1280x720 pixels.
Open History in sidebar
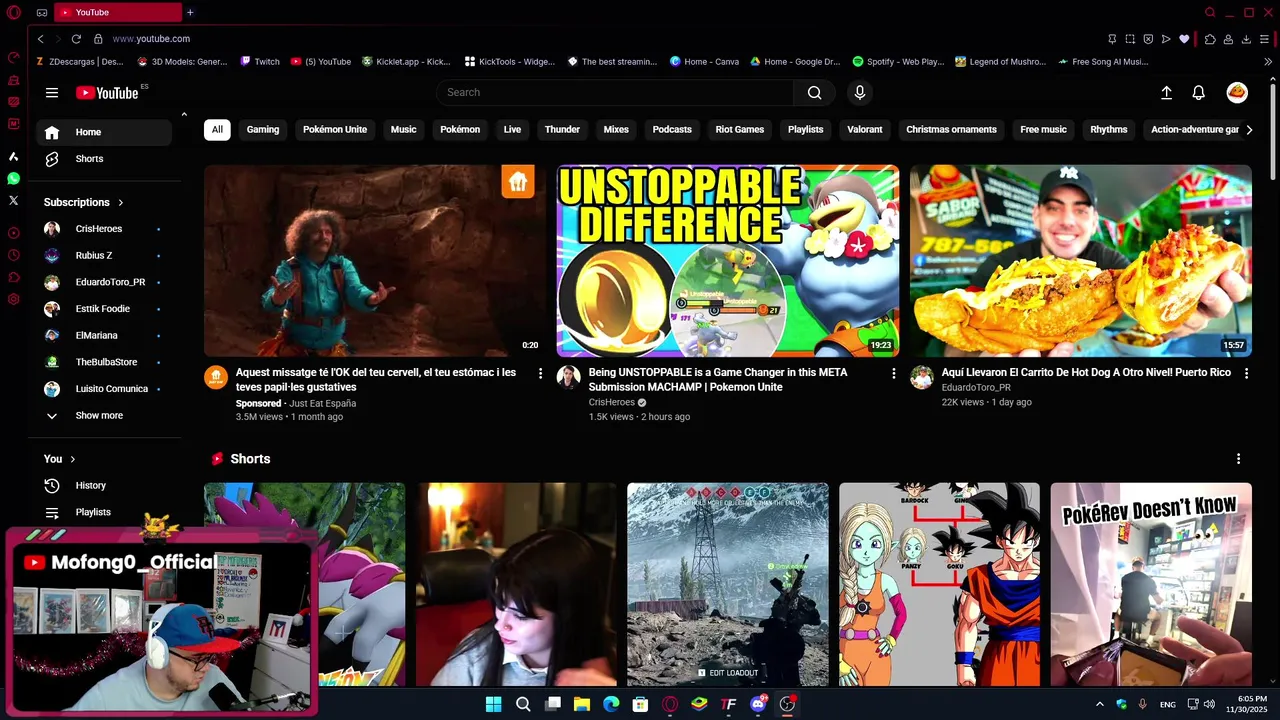(104, 486)
